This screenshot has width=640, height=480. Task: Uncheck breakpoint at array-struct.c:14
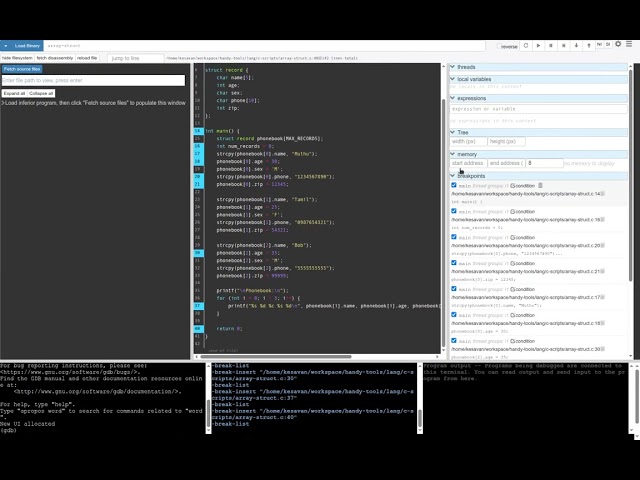pos(453,185)
